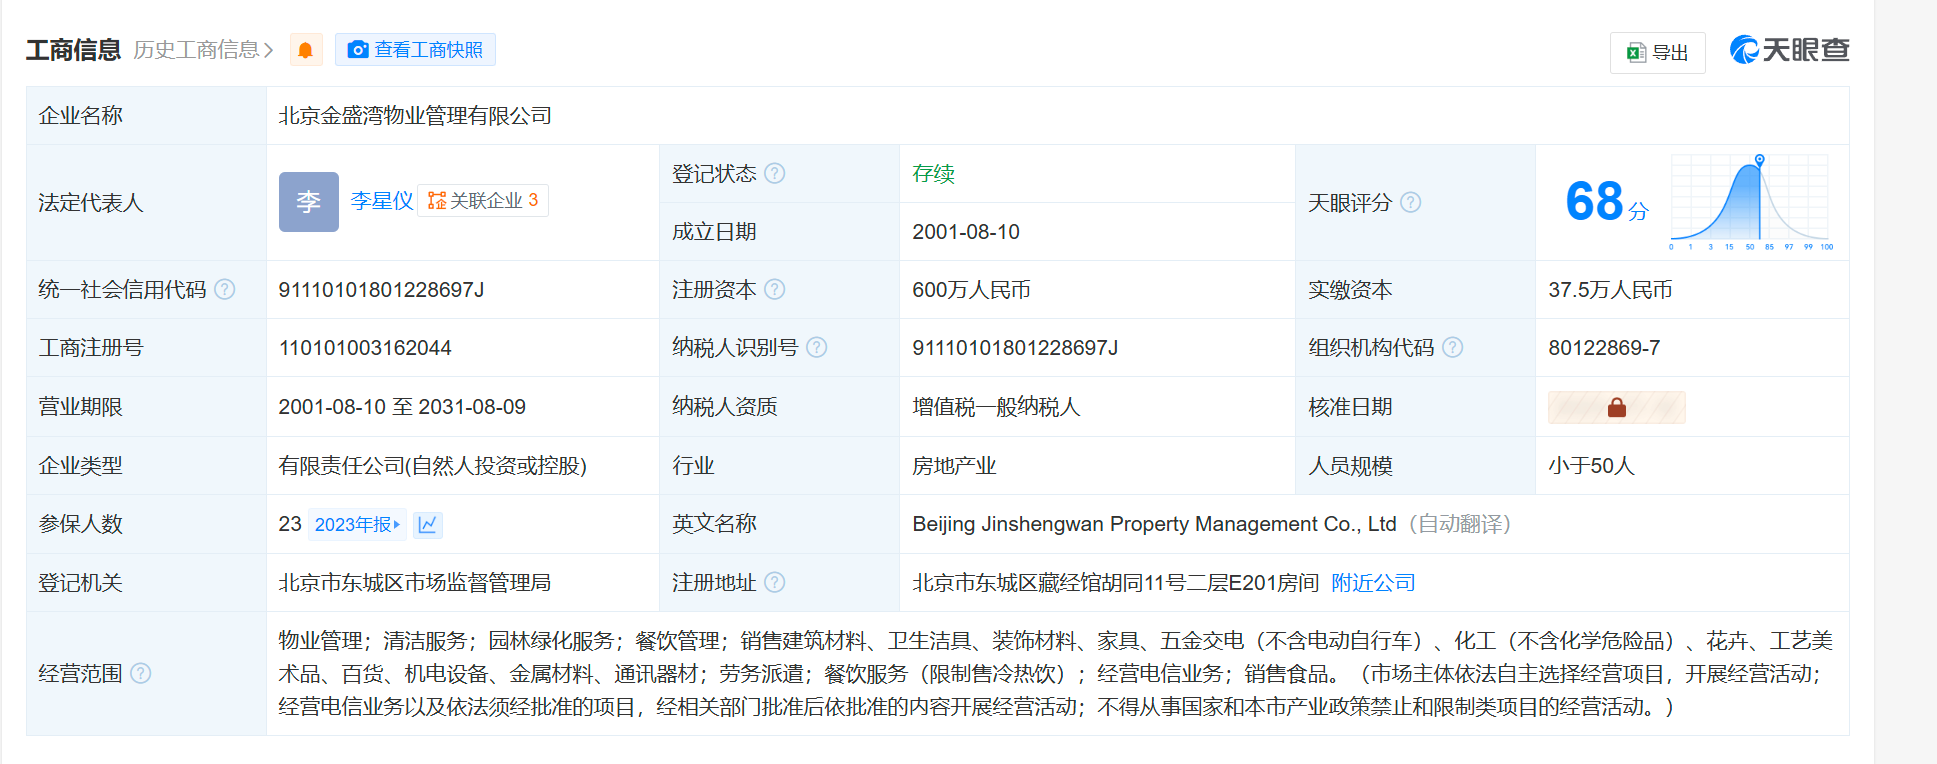This screenshot has height=764, width=1937.
Task: Click help icon beside 纳税人识别号
Action: [817, 347]
